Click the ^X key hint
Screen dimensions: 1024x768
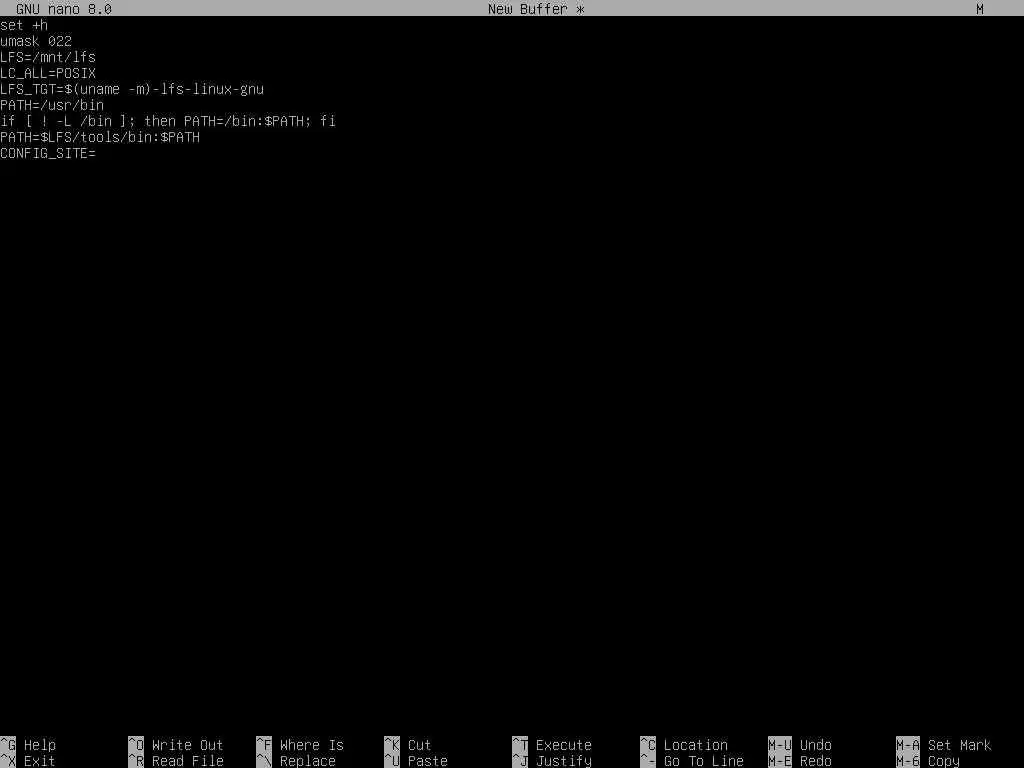(x=8, y=761)
